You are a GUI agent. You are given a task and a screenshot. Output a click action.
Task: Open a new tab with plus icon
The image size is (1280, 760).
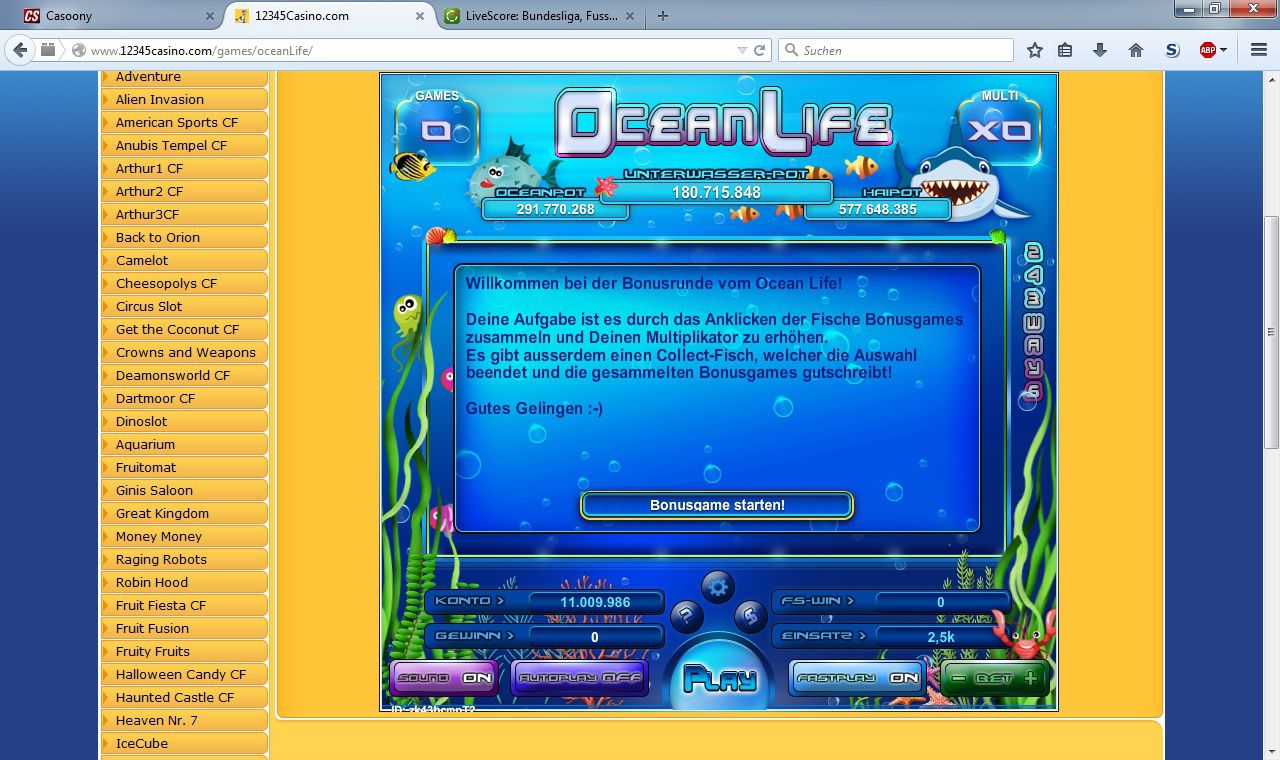[x=662, y=15]
